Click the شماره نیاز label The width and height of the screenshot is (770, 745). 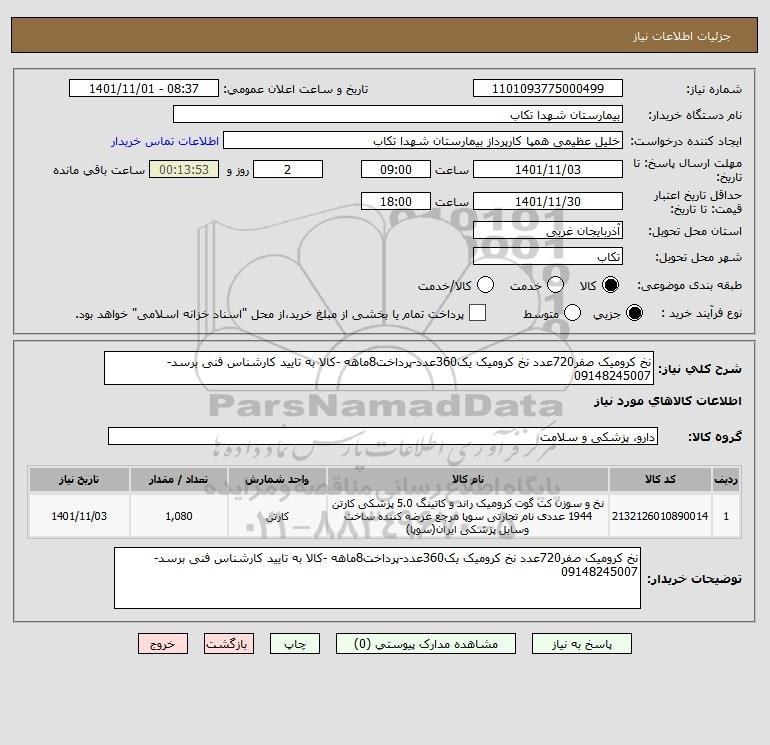pyautogui.click(x=714, y=89)
